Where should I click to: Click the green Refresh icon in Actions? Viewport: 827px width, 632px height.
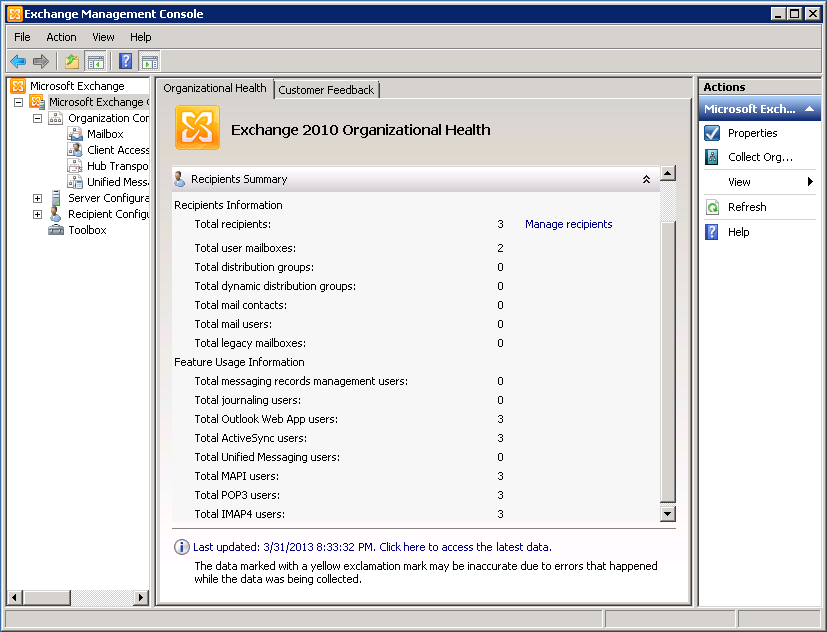pyautogui.click(x=712, y=207)
